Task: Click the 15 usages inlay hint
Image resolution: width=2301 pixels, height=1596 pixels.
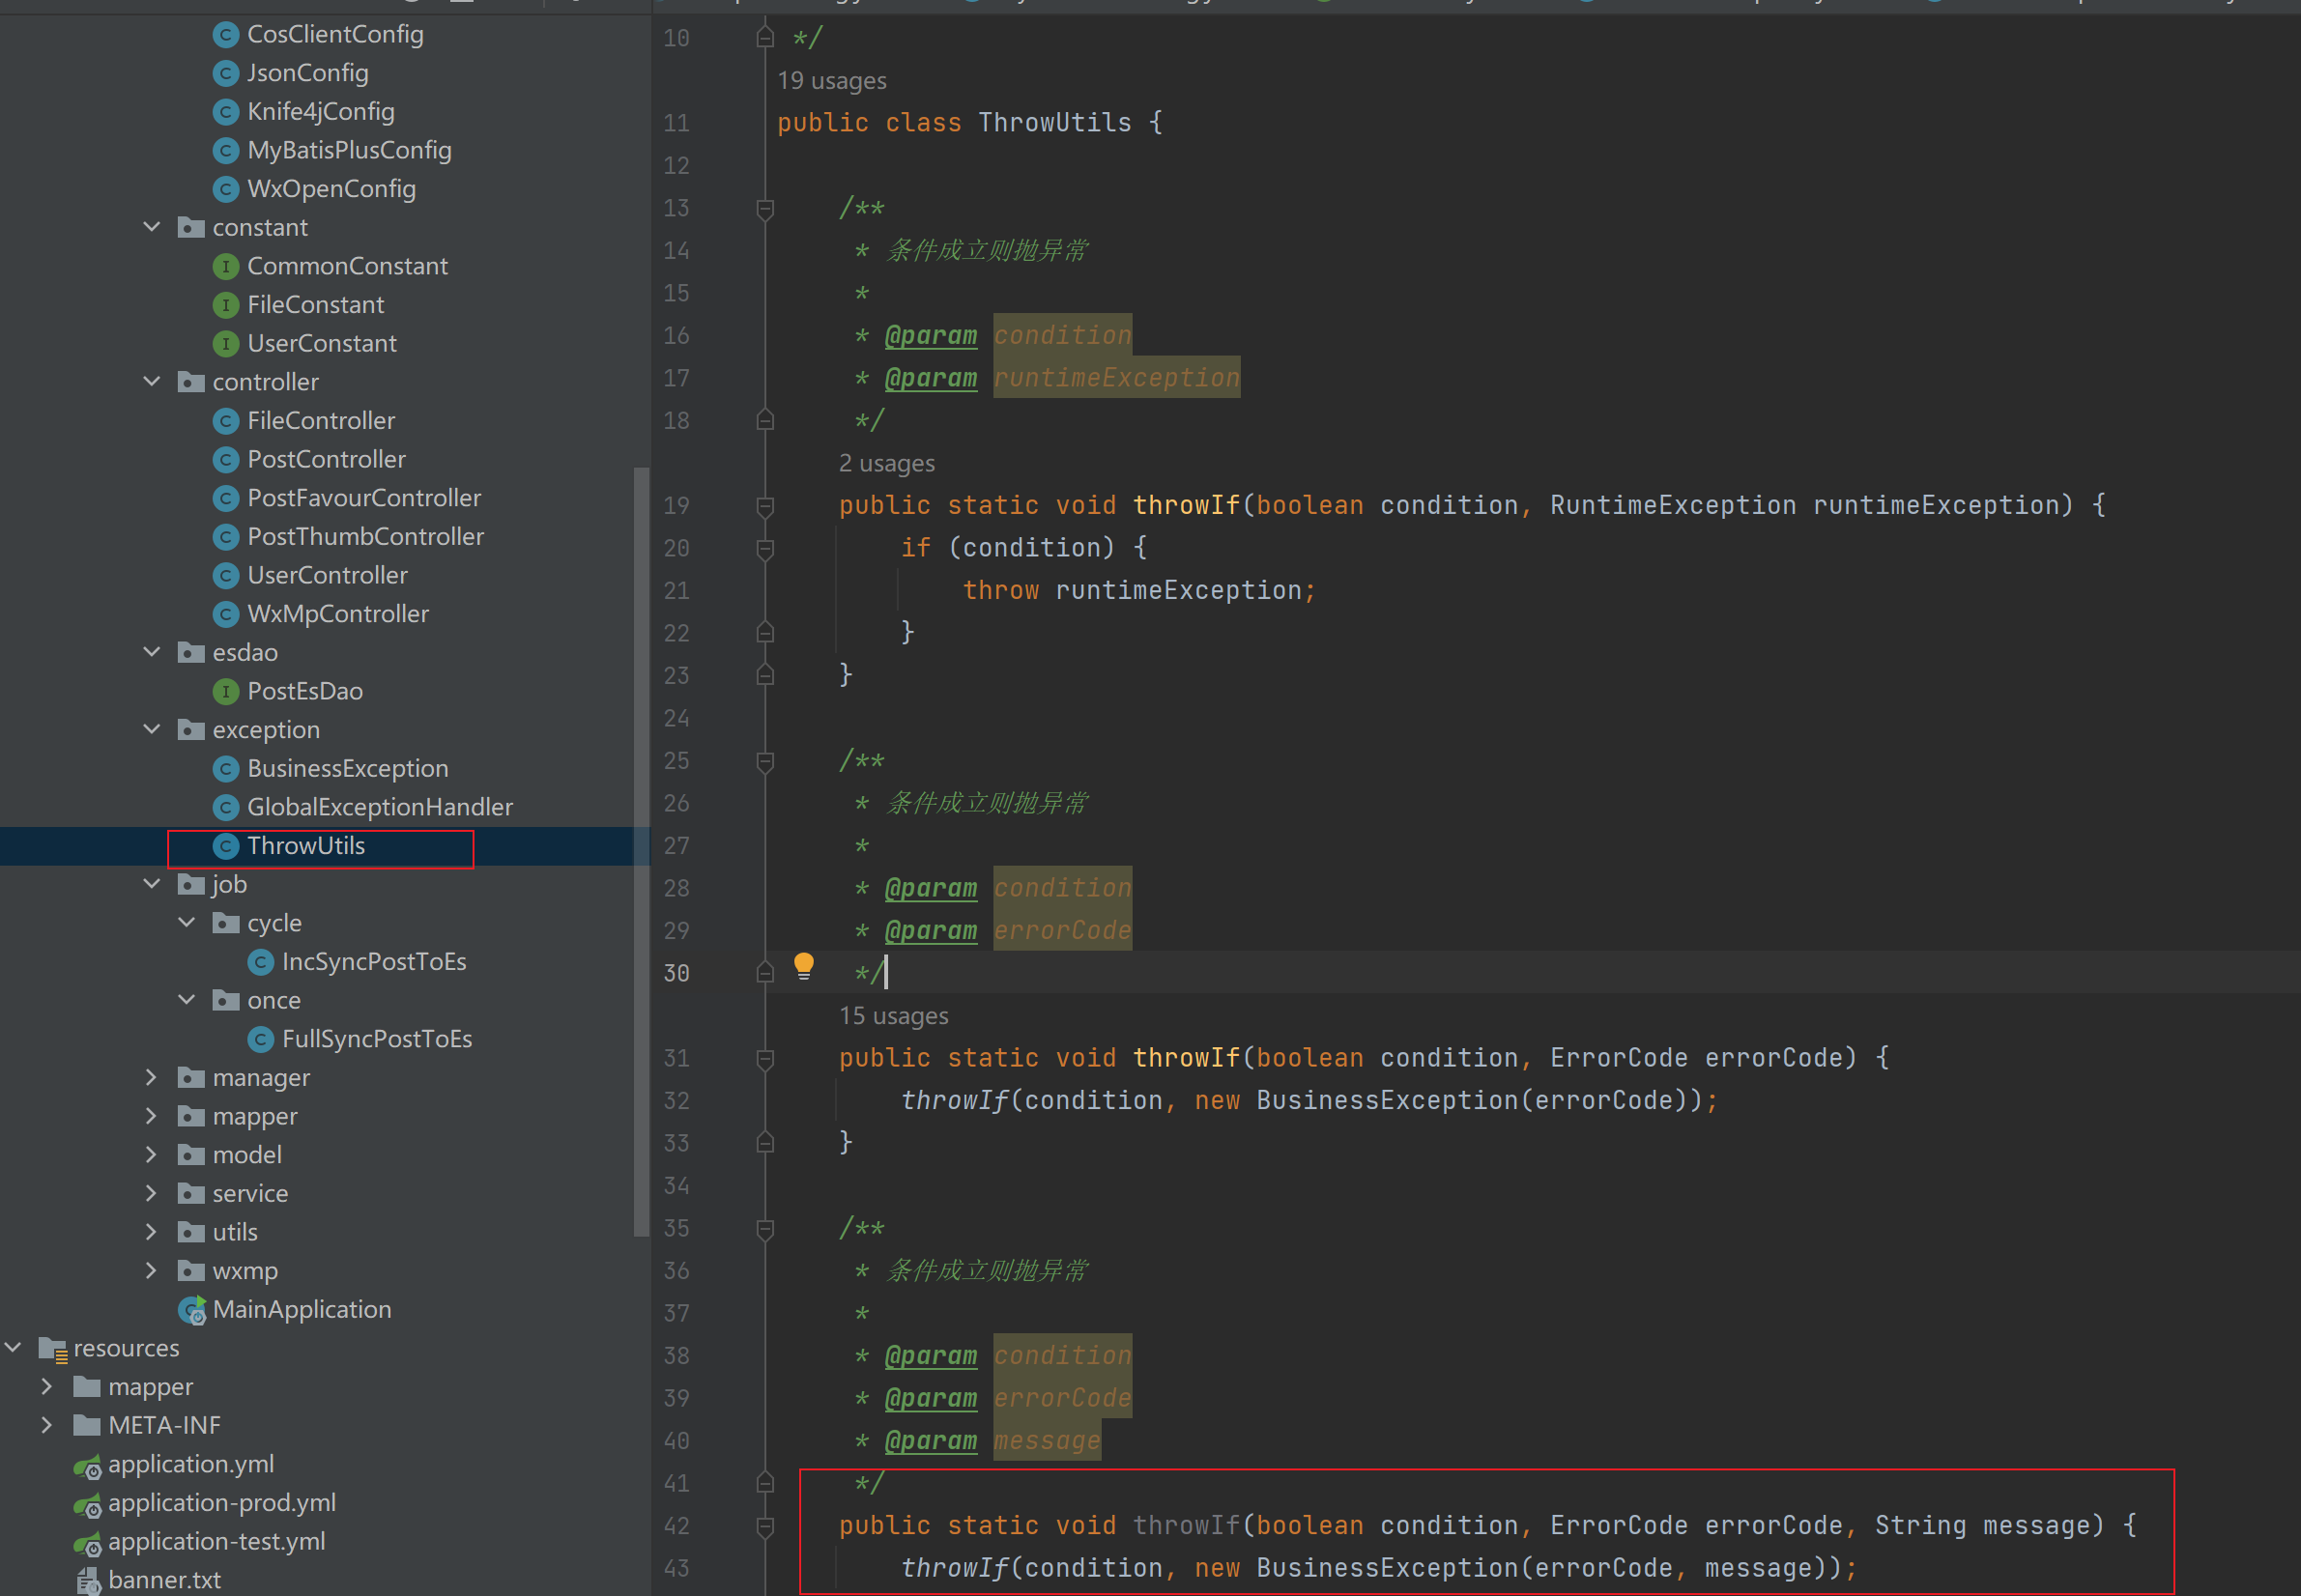Action: (x=893, y=1016)
